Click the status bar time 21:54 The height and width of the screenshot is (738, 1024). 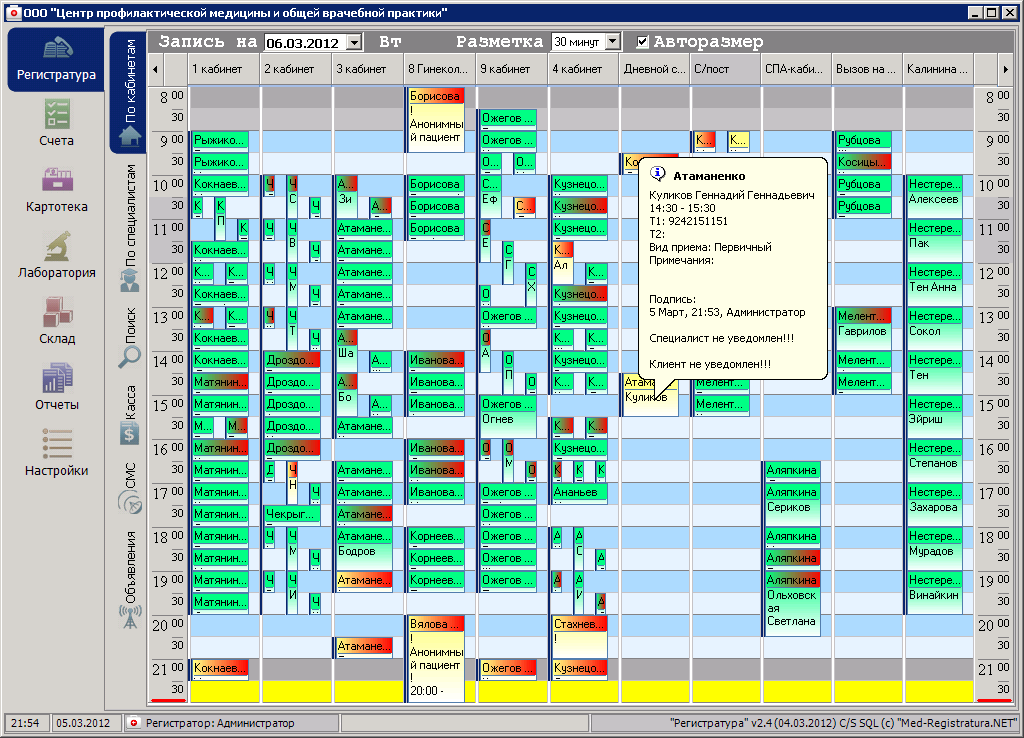pyautogui.click(x=25, y=723)
